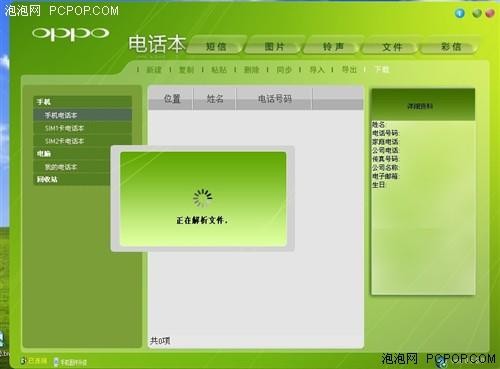Click 导入 in the toolbar

coord(317,70)
